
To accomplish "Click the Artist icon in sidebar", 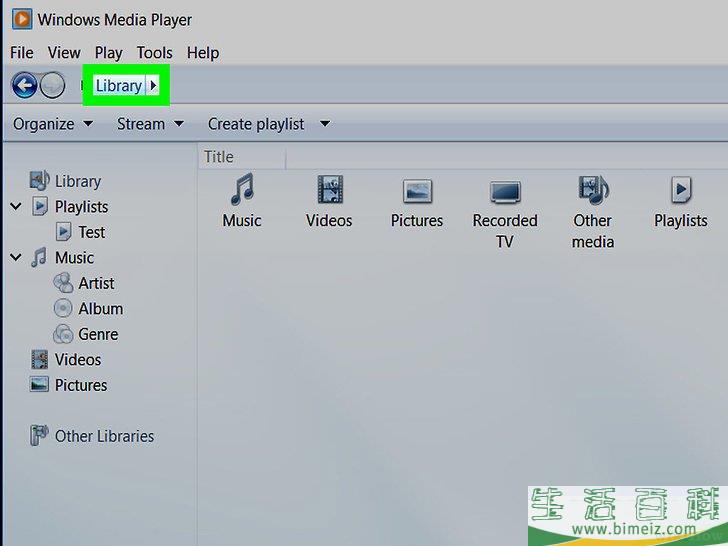I will pos(63,283).
